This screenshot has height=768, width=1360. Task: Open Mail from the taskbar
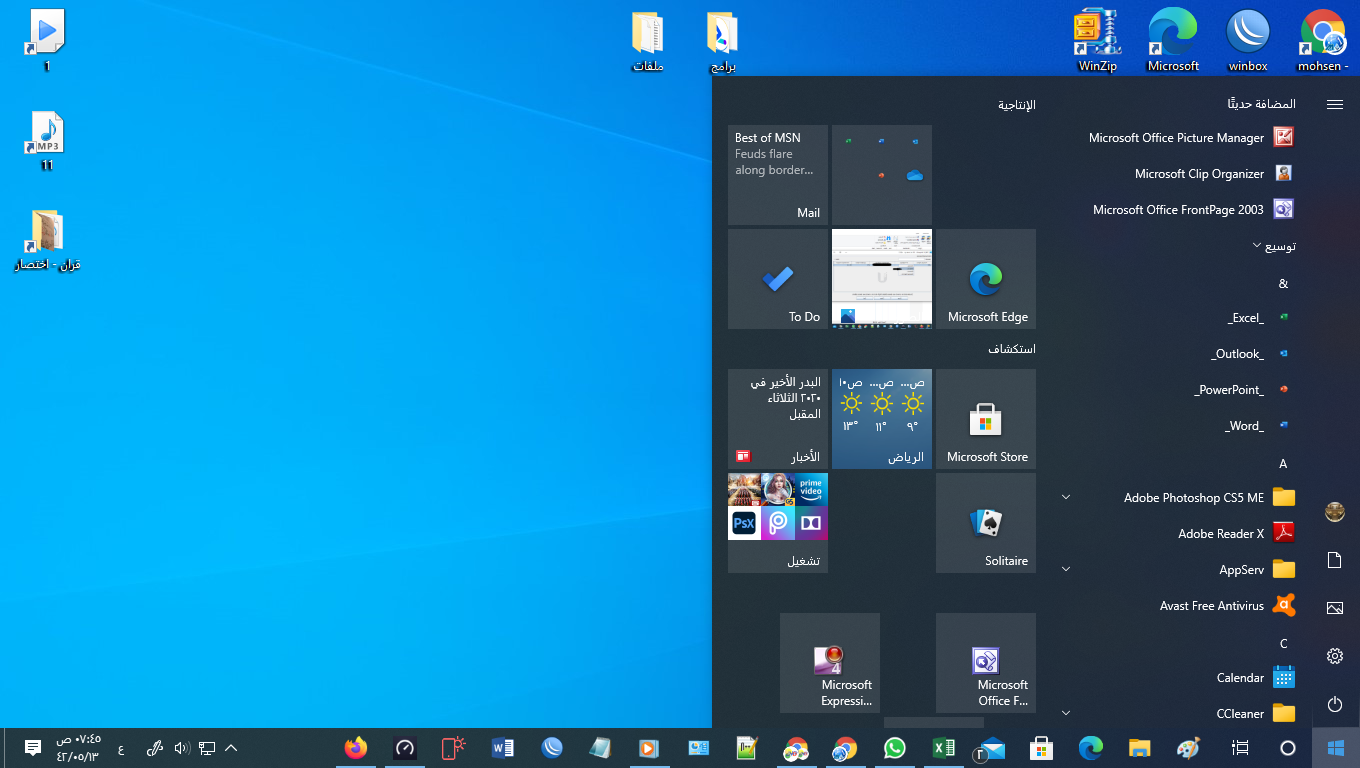[x=992, y=748]
